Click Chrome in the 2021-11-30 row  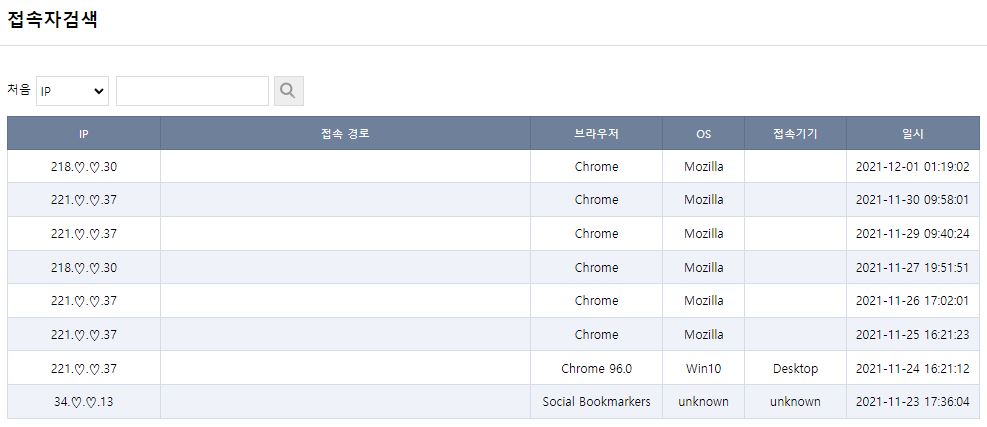tap(596, 200)
